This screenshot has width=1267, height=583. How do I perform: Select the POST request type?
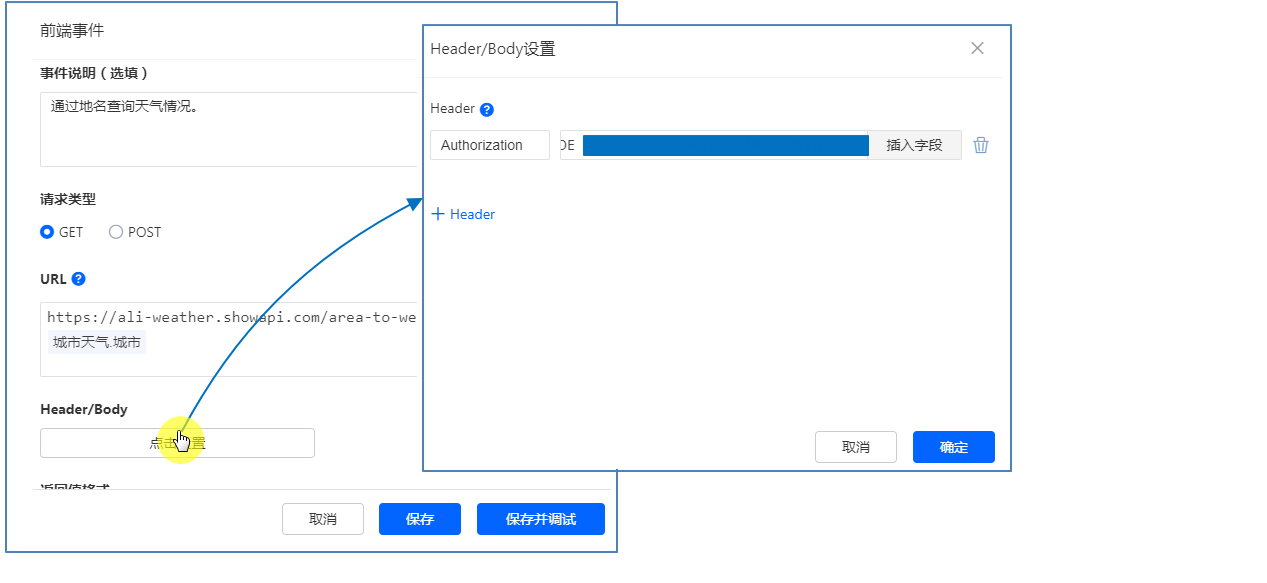[x=116, y=232]
